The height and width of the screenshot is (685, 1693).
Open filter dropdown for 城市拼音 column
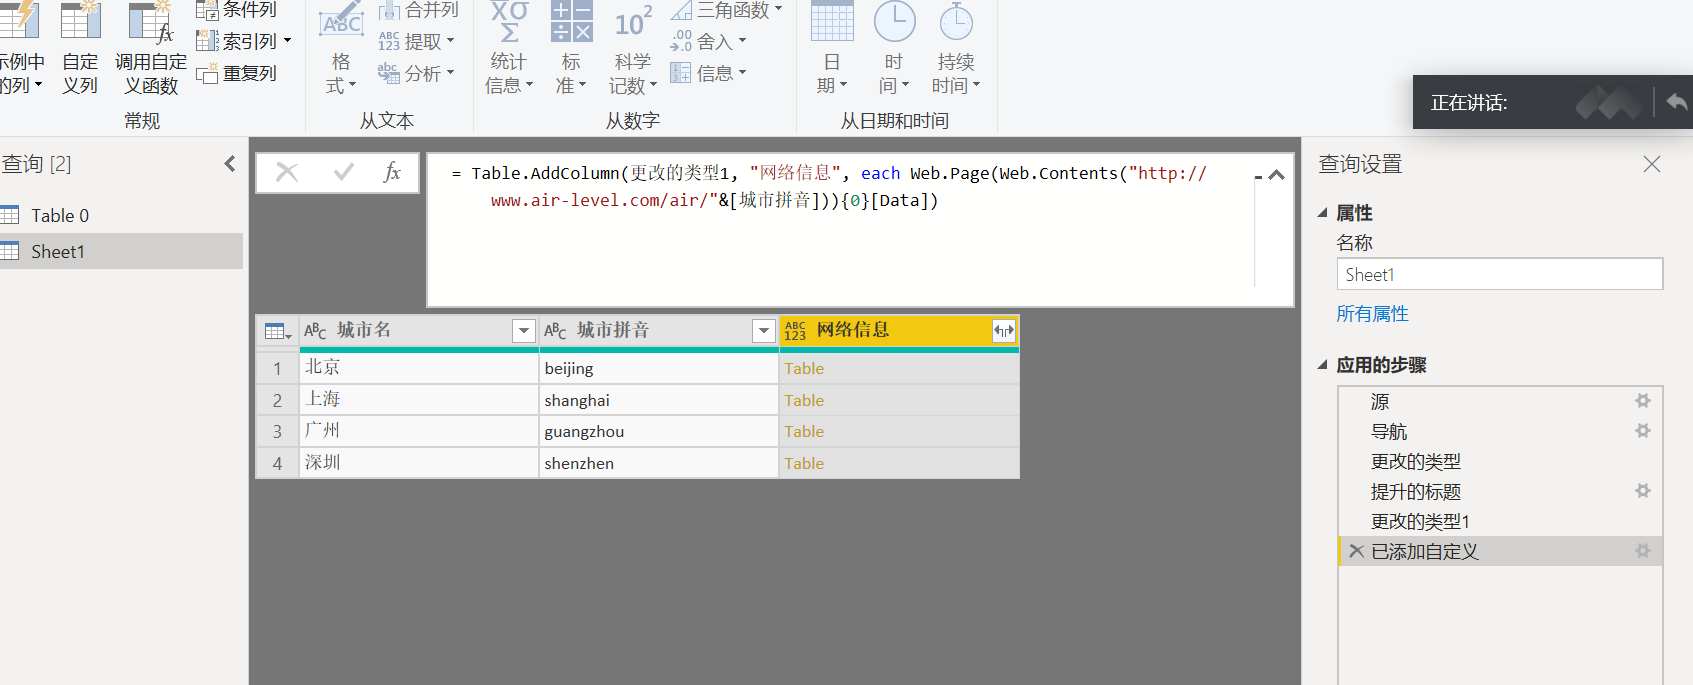pyautogui.click(x=763, y=330)
